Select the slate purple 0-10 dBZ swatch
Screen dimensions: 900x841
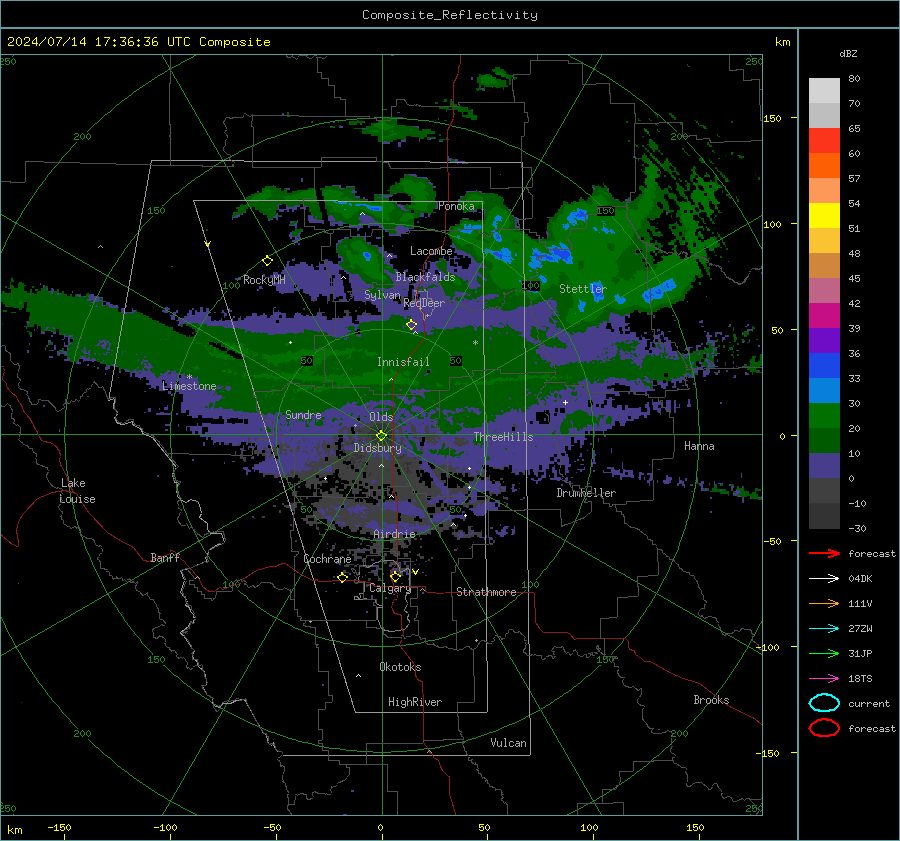[824, 466]
